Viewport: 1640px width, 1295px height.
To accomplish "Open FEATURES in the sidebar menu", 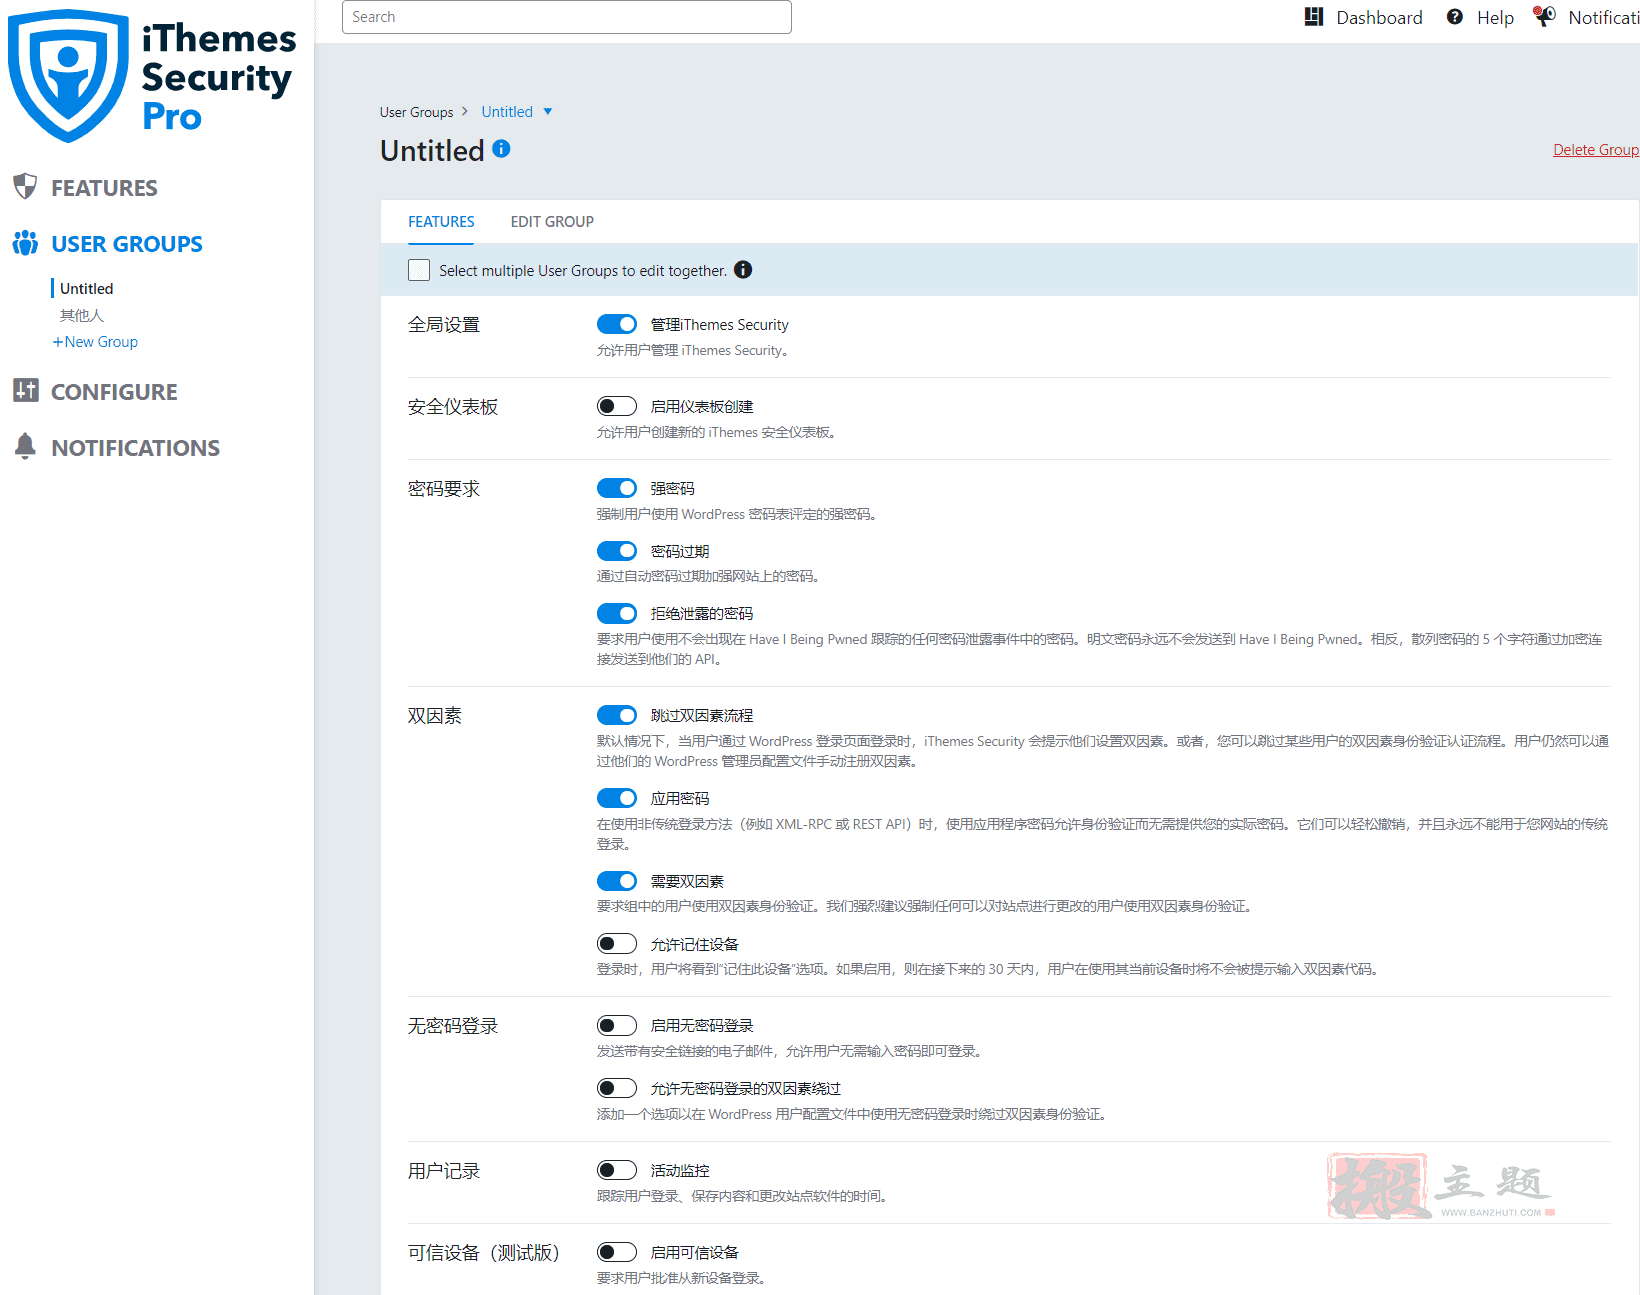I will (x=104, y=188).
